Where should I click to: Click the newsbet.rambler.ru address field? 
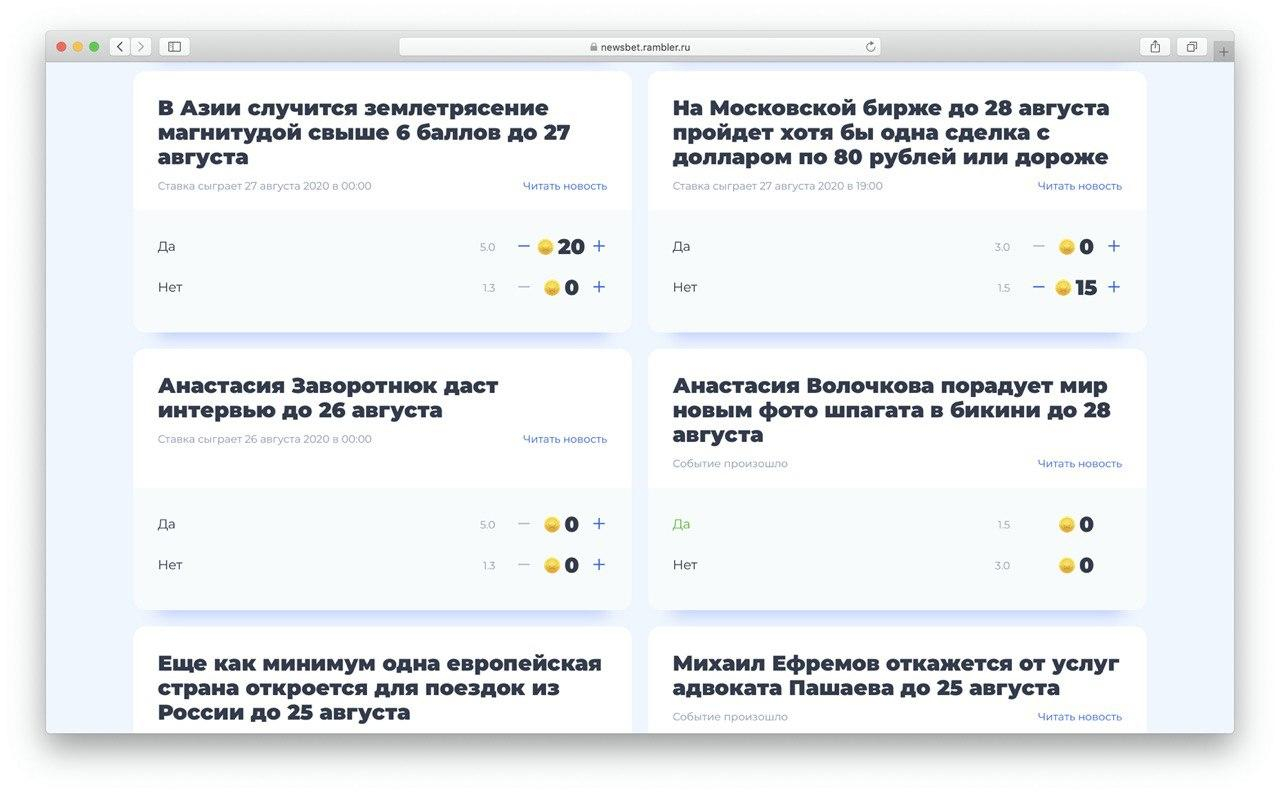640,47
